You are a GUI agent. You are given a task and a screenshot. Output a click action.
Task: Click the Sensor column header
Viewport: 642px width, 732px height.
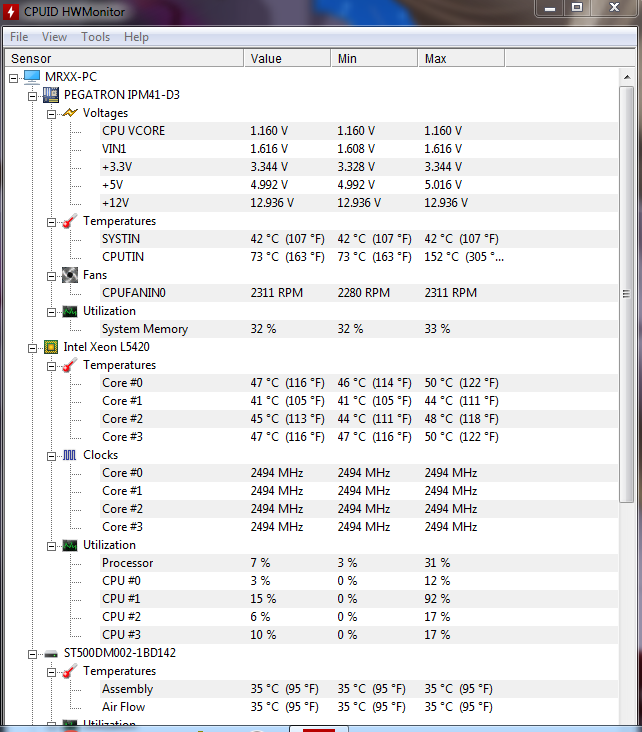point(124,58)
